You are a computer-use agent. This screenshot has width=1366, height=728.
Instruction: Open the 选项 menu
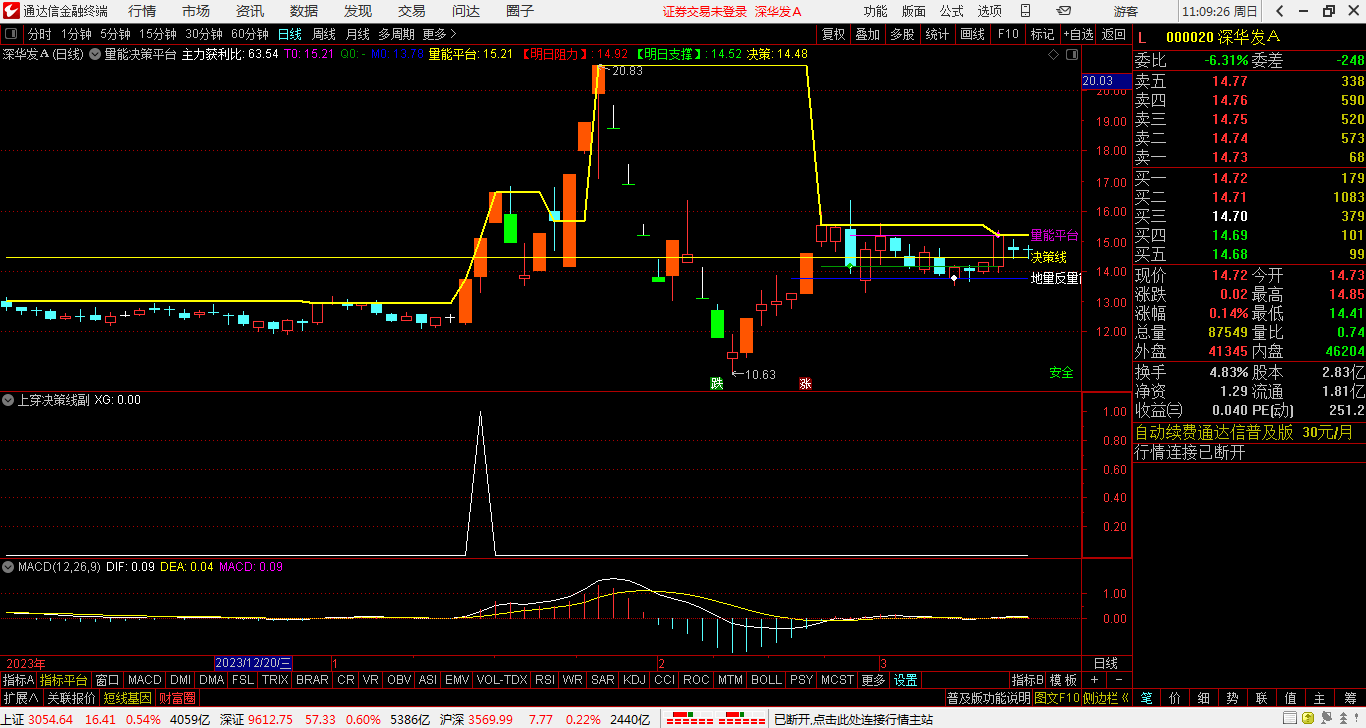[990, 11]
